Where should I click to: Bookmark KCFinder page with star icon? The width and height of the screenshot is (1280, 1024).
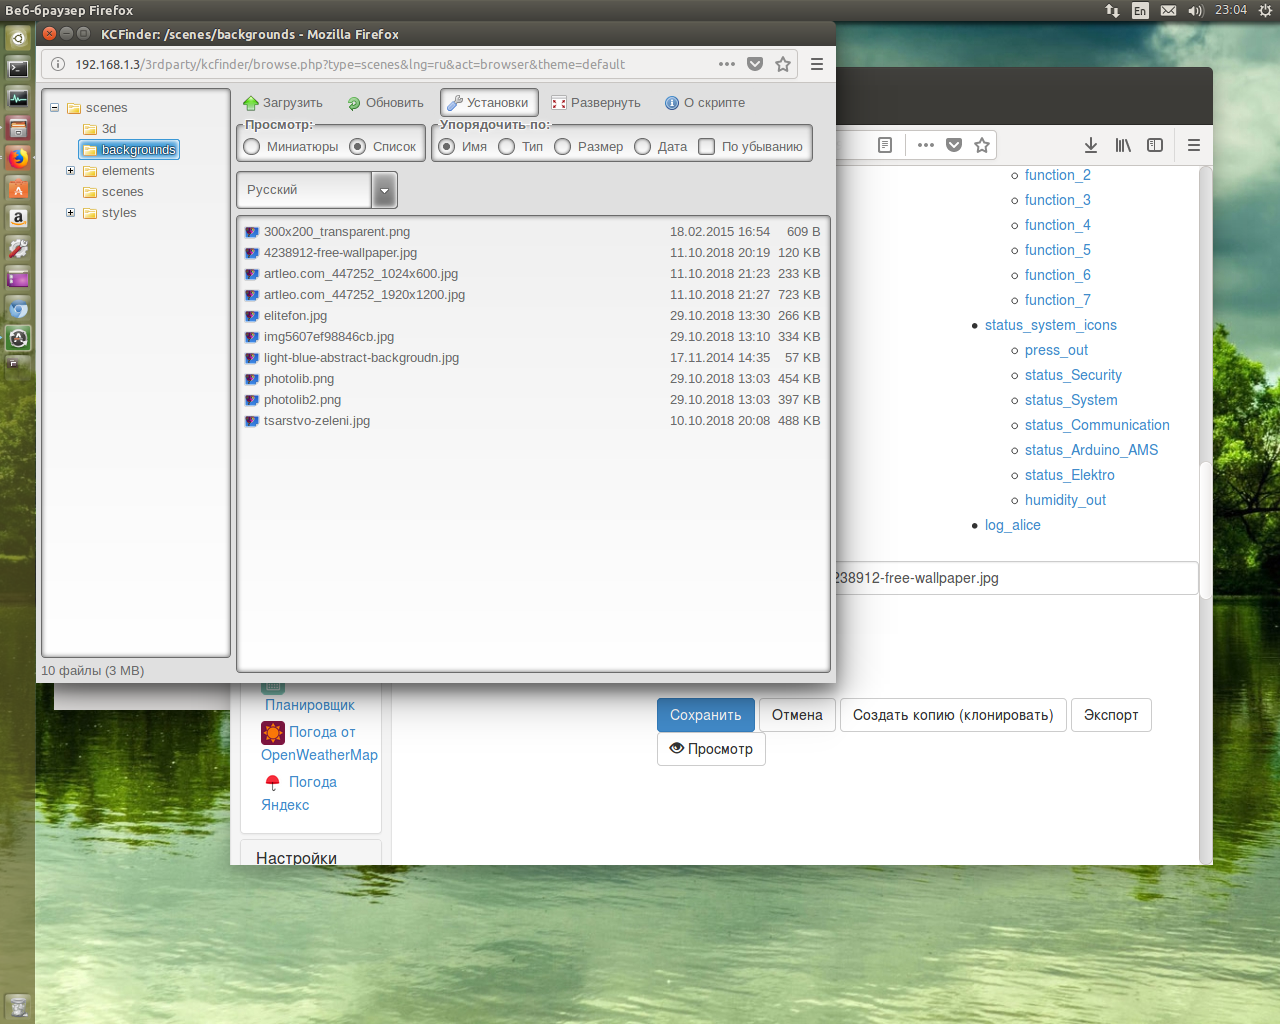(x=783, y=64)
